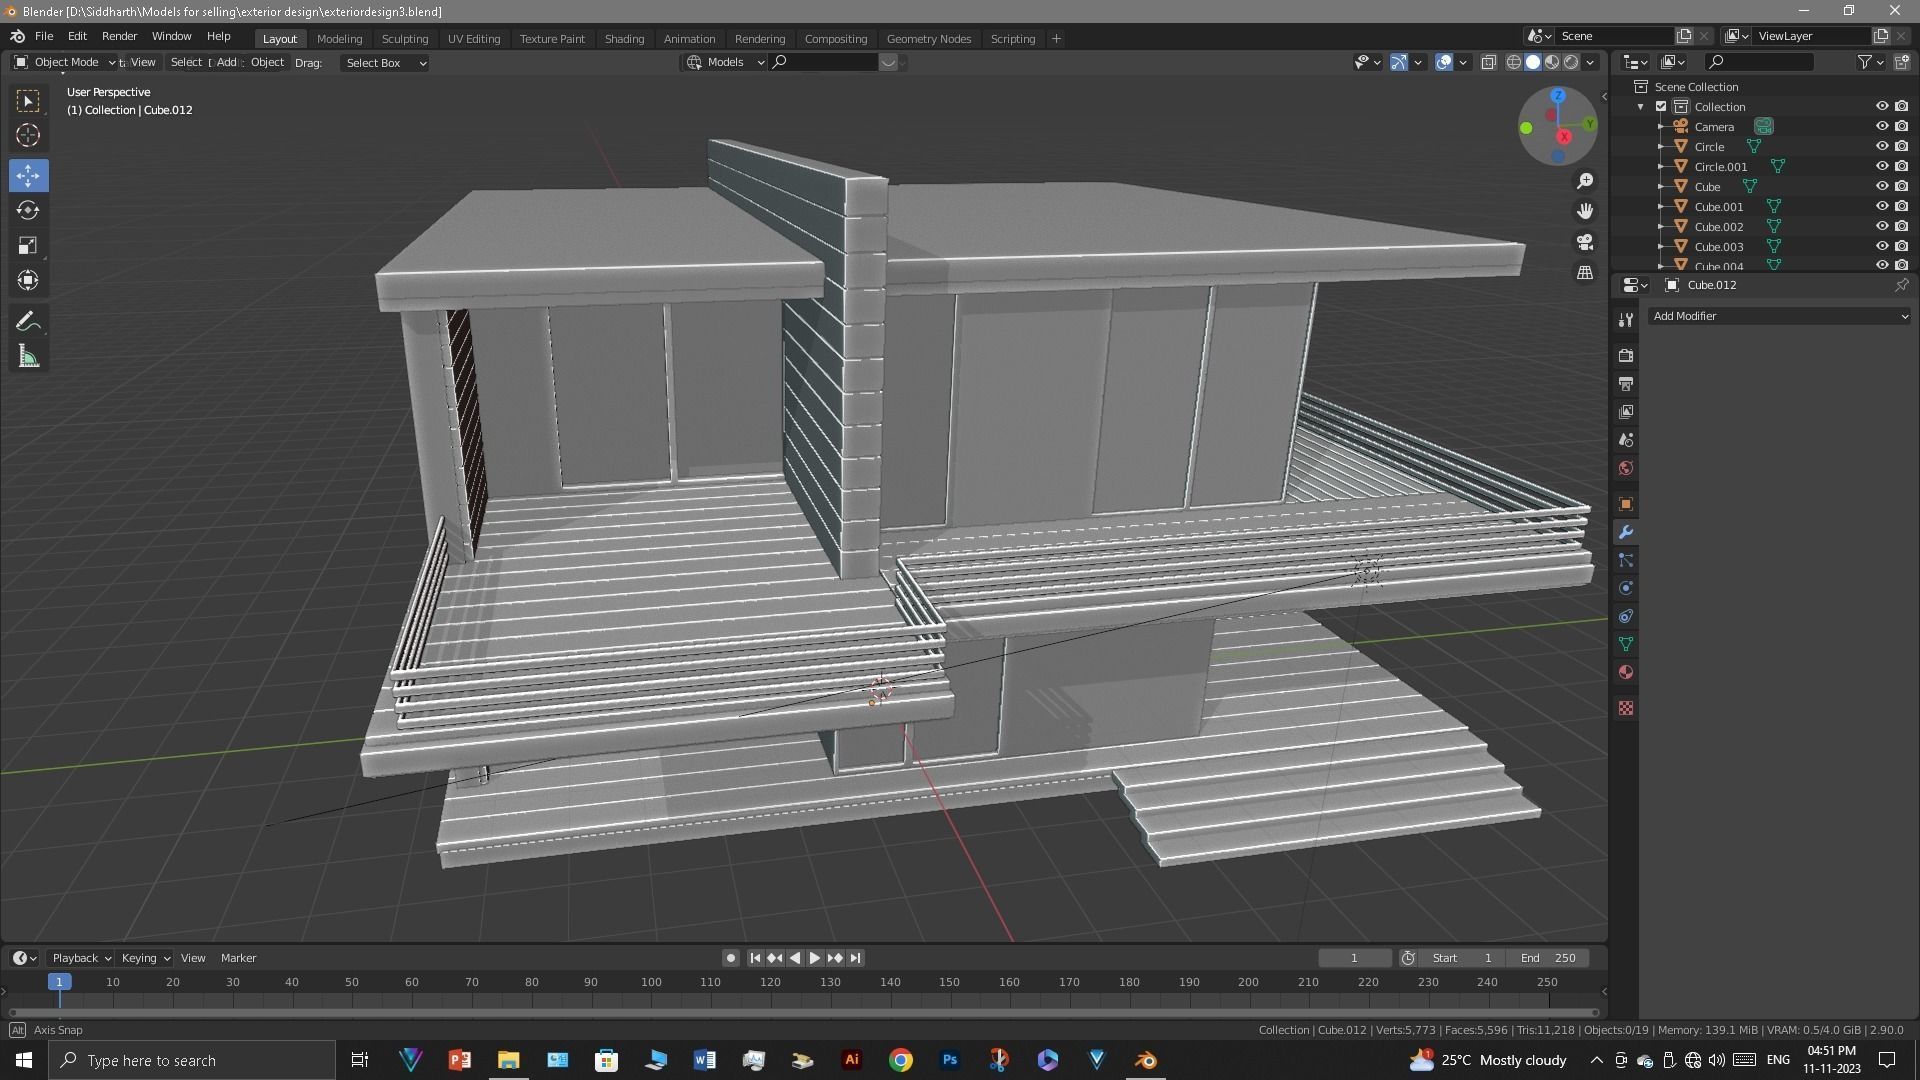Click the Start frame field
Image resolution: width=1920 pixels, height=1080 pixels.
(x=1462, y=958)
